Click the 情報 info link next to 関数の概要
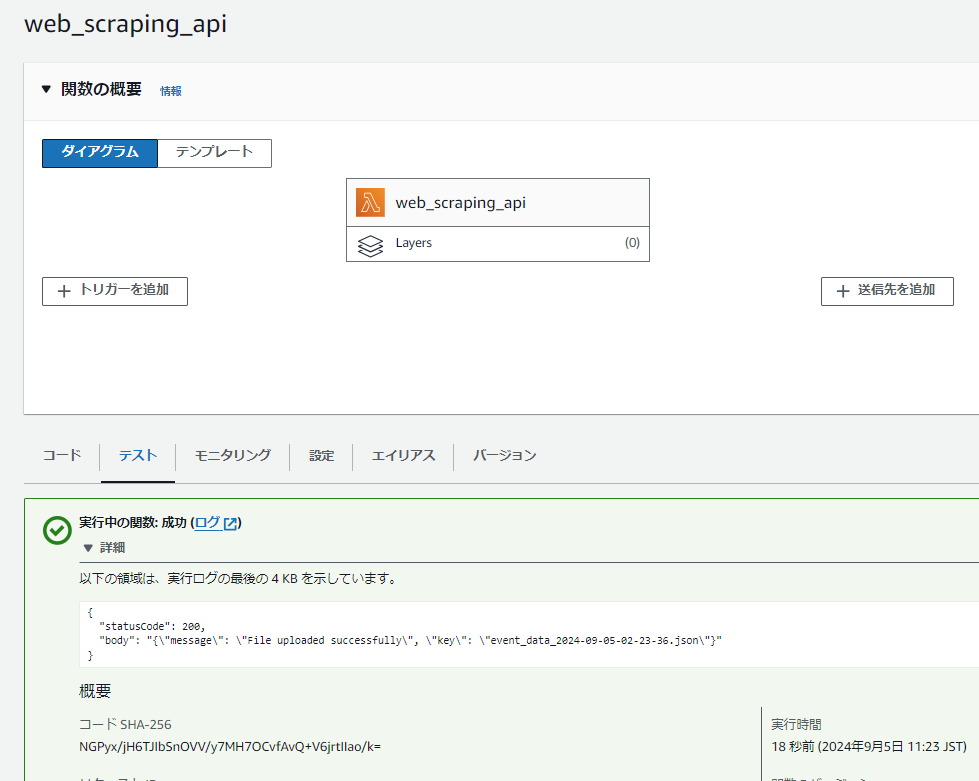Screen dimensions: 979x781 click(170, 90)
